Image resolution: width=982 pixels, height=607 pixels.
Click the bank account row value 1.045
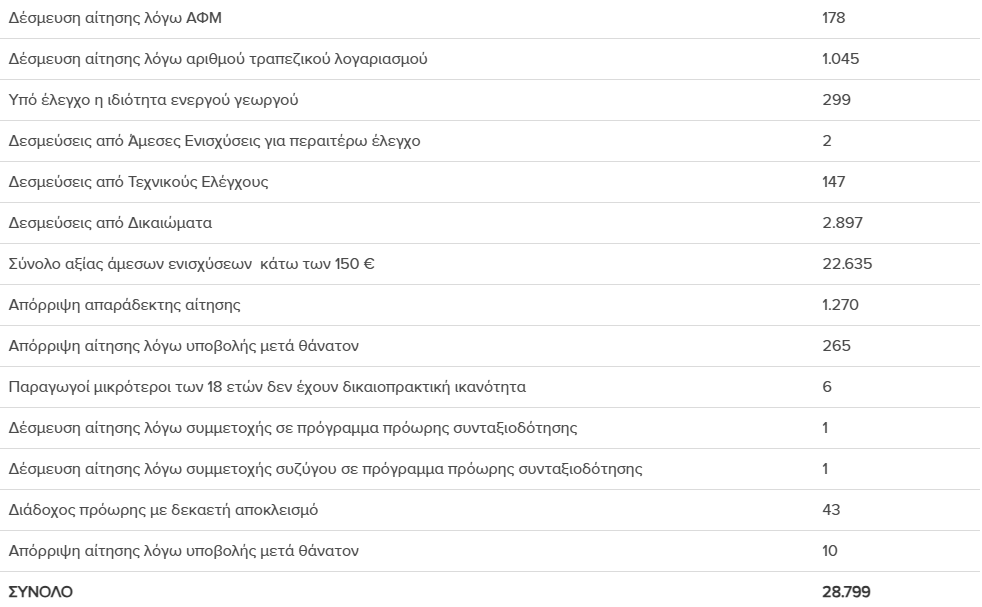[x=840, y=59]
